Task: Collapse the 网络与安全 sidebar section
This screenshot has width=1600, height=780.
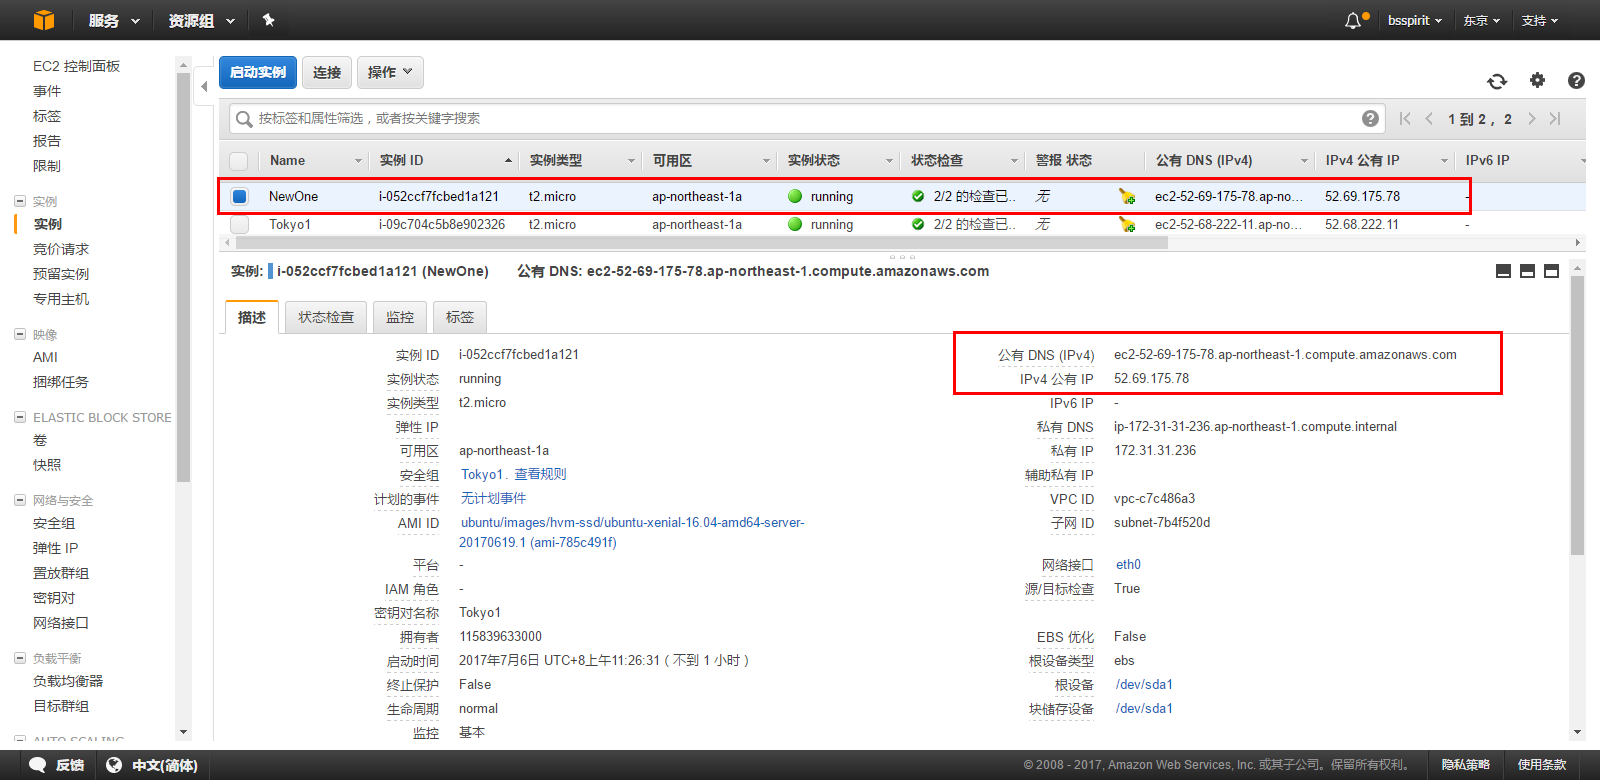Action: (x=20, y=500)
